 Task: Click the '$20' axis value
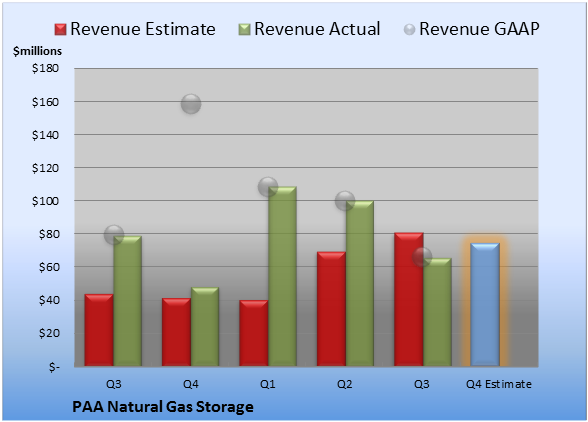[x=49, y=333]
